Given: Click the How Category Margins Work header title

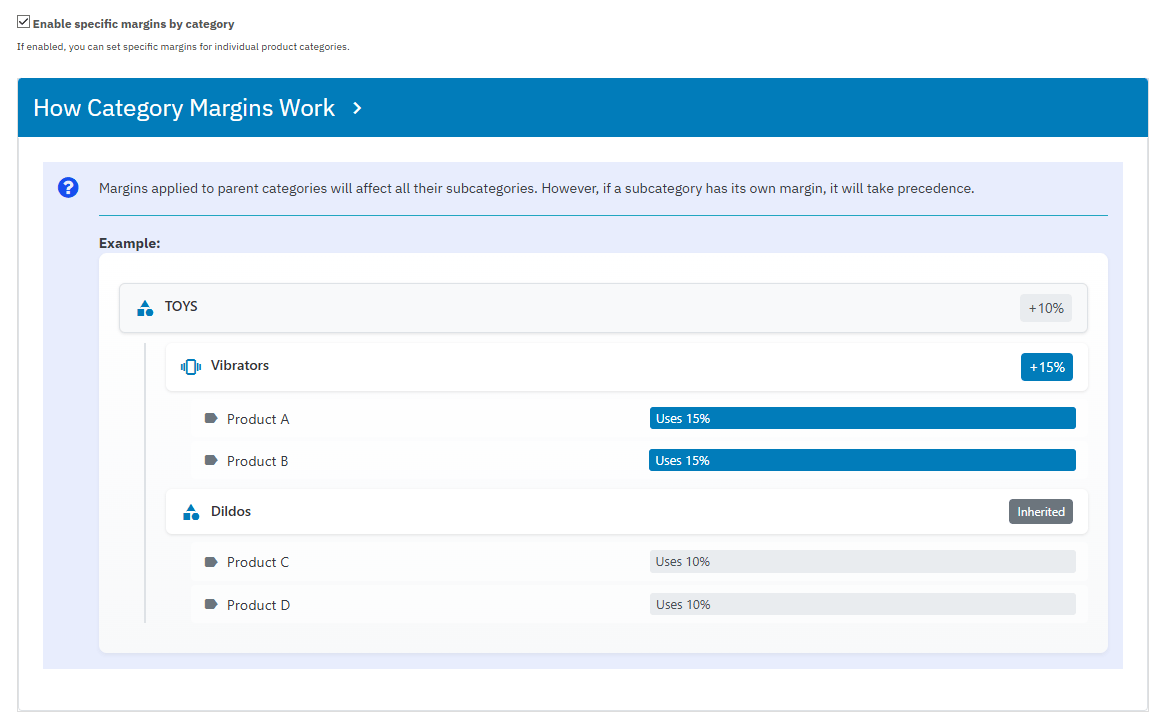Looking at the screenshot, I should (184, 108).
